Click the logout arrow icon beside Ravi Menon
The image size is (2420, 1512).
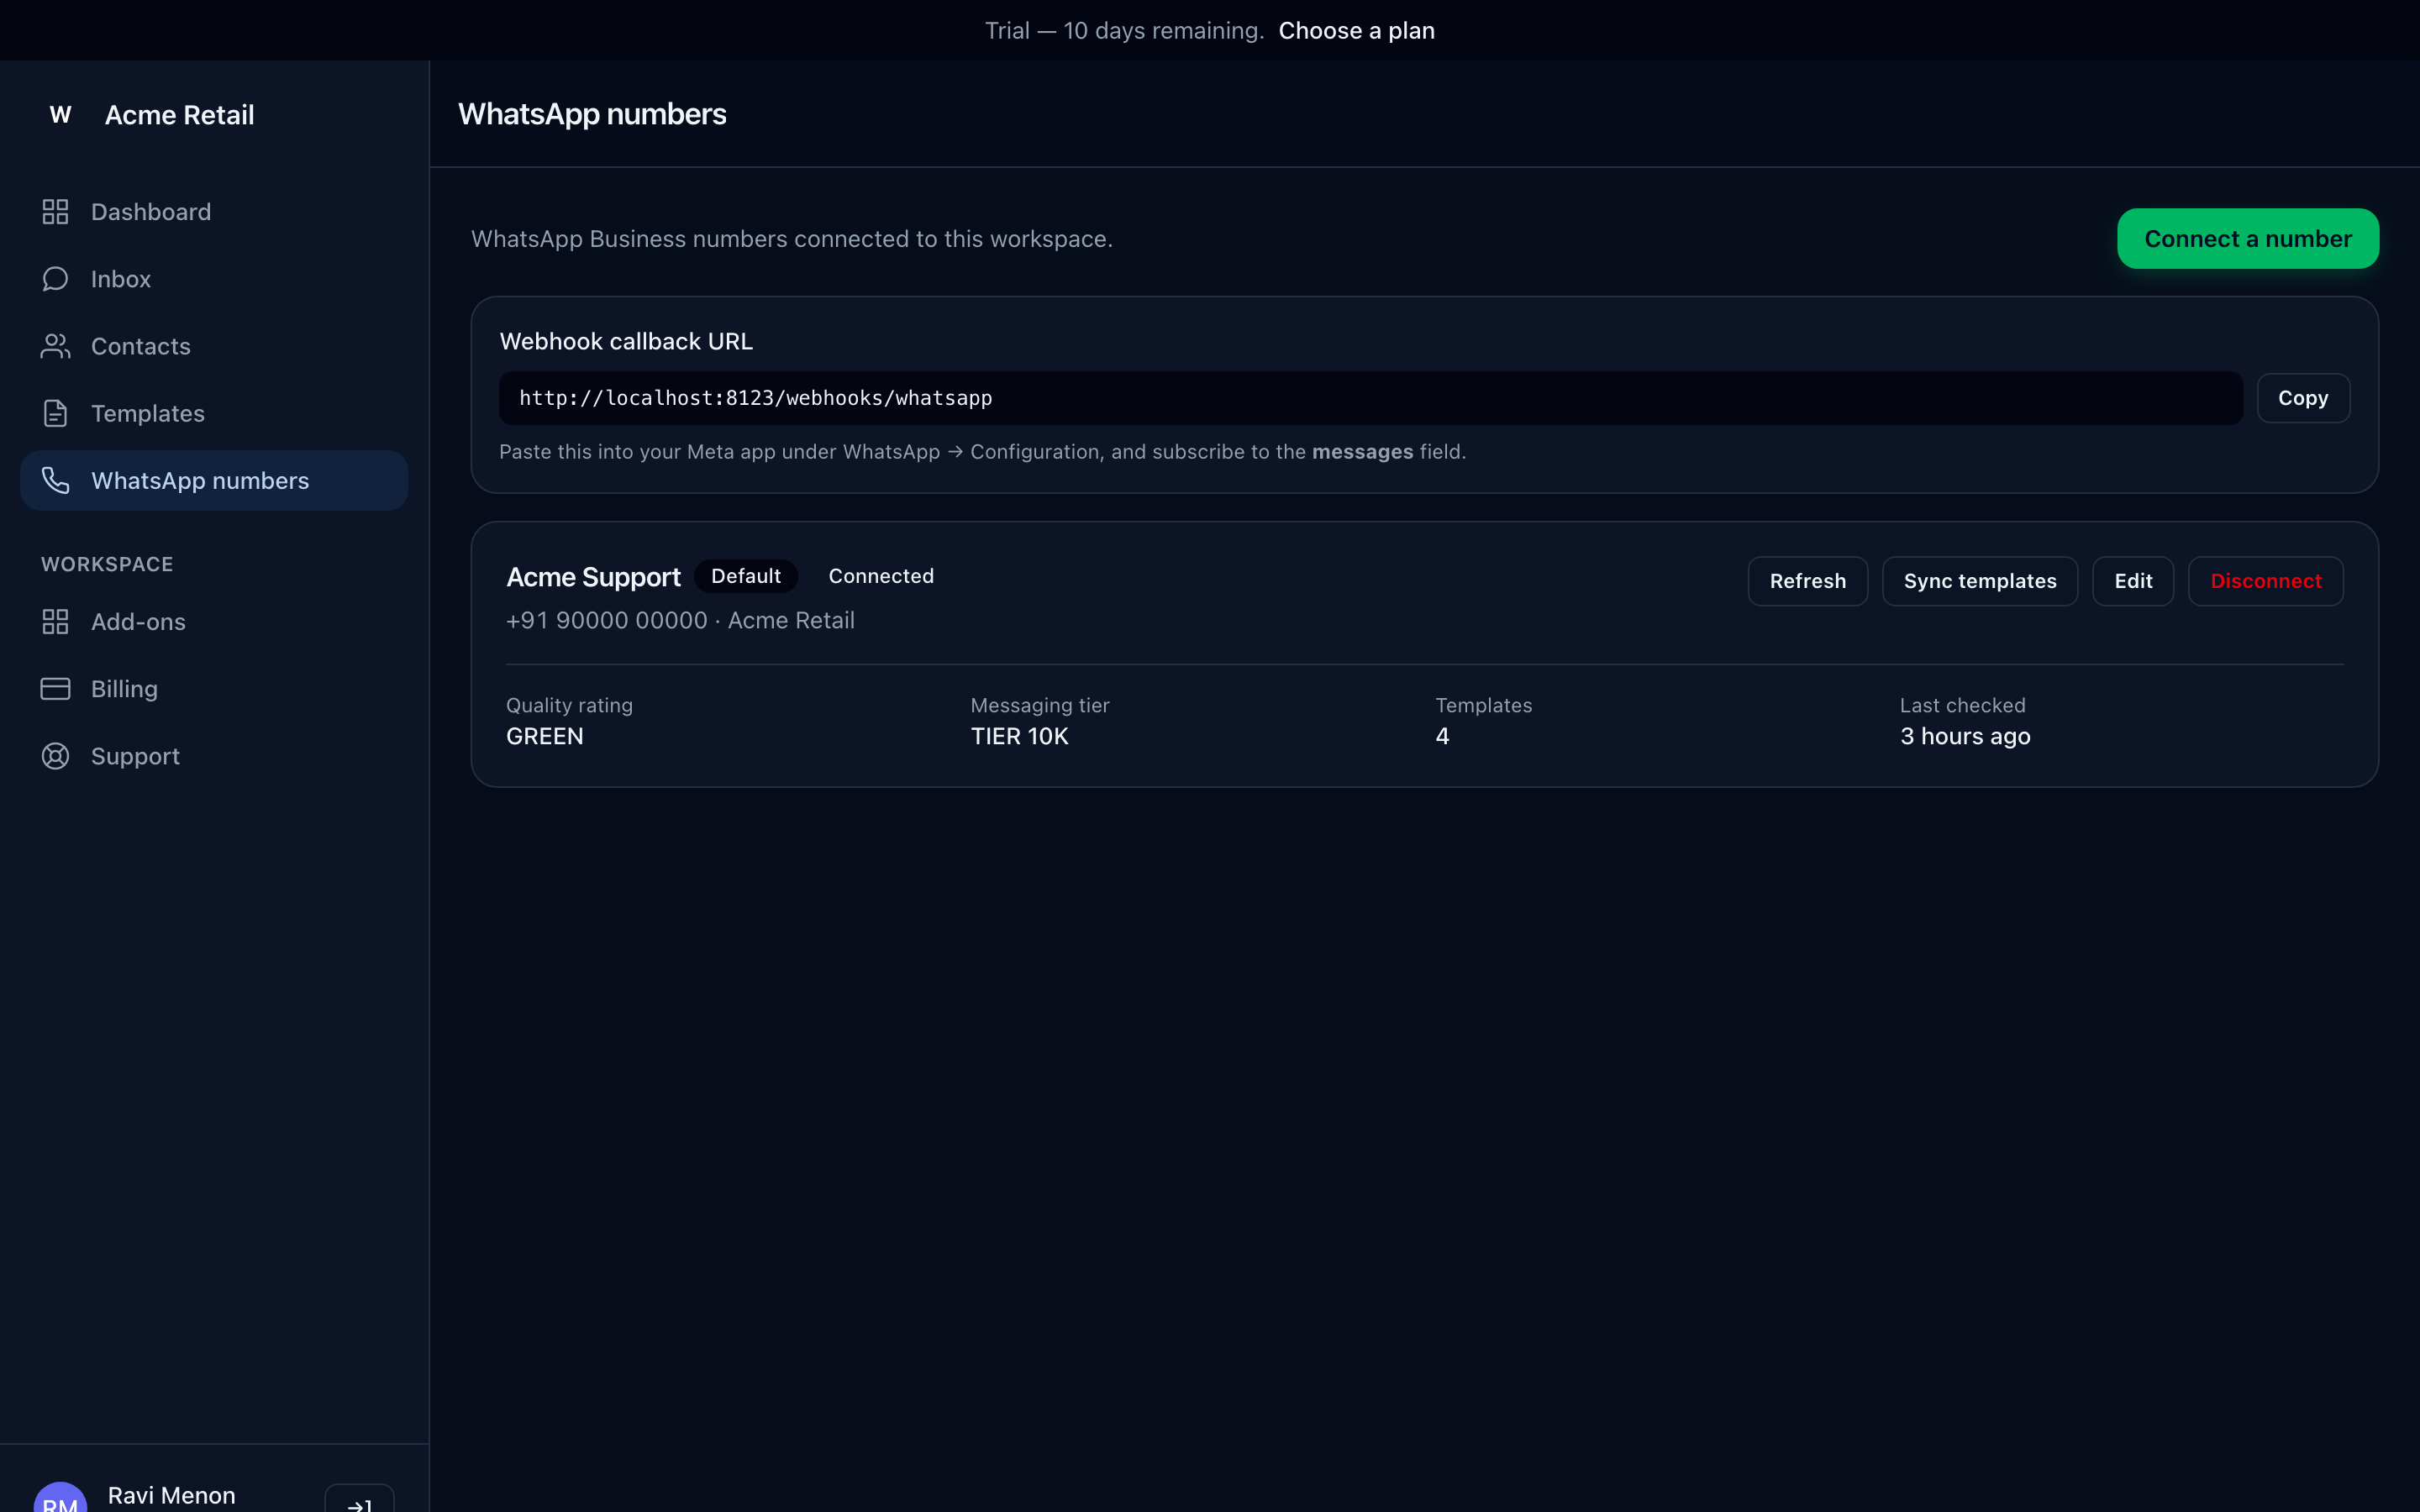pos(359,1500)
